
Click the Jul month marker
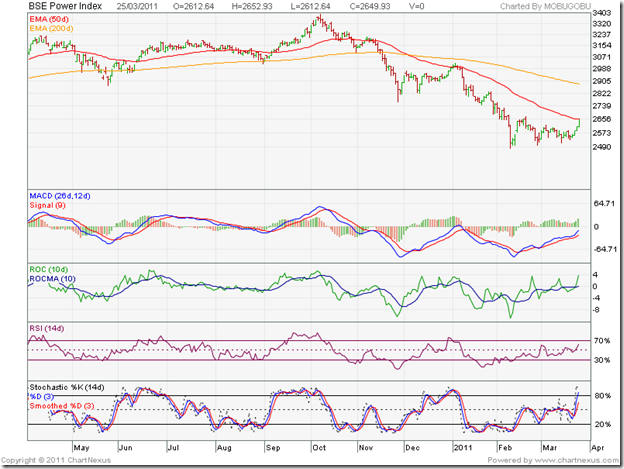(173, 448)
